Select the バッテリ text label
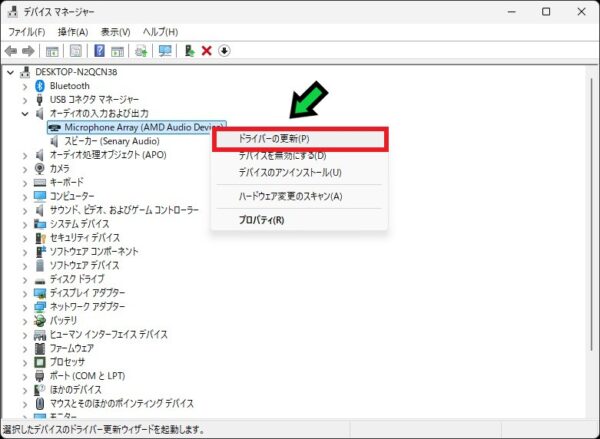Screen dimensions: 600x439 (x=63, y=320)
